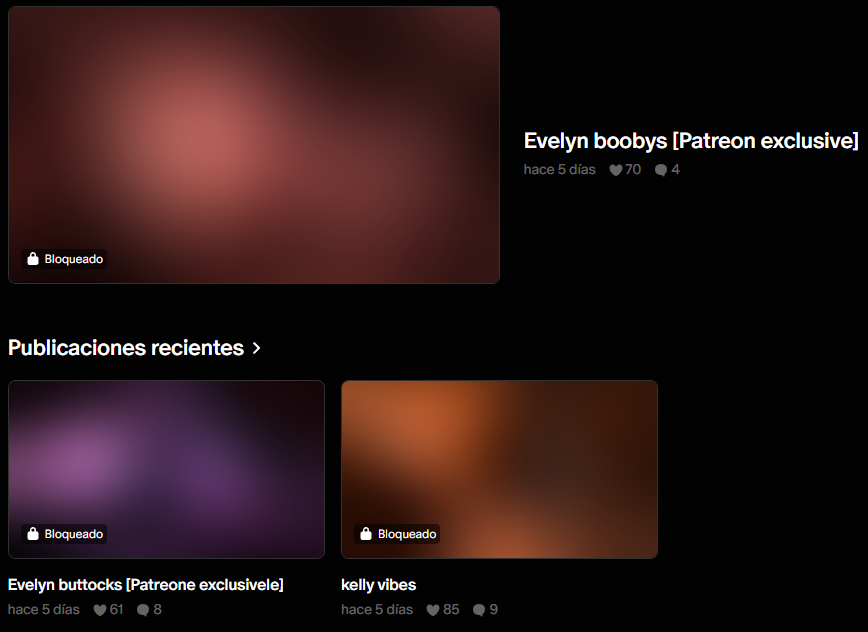The width and height of the screenshot is (868, 632).
Task: Expand Publicaciones recientes using the chevron arrow
Action: [x=257, y=348]
